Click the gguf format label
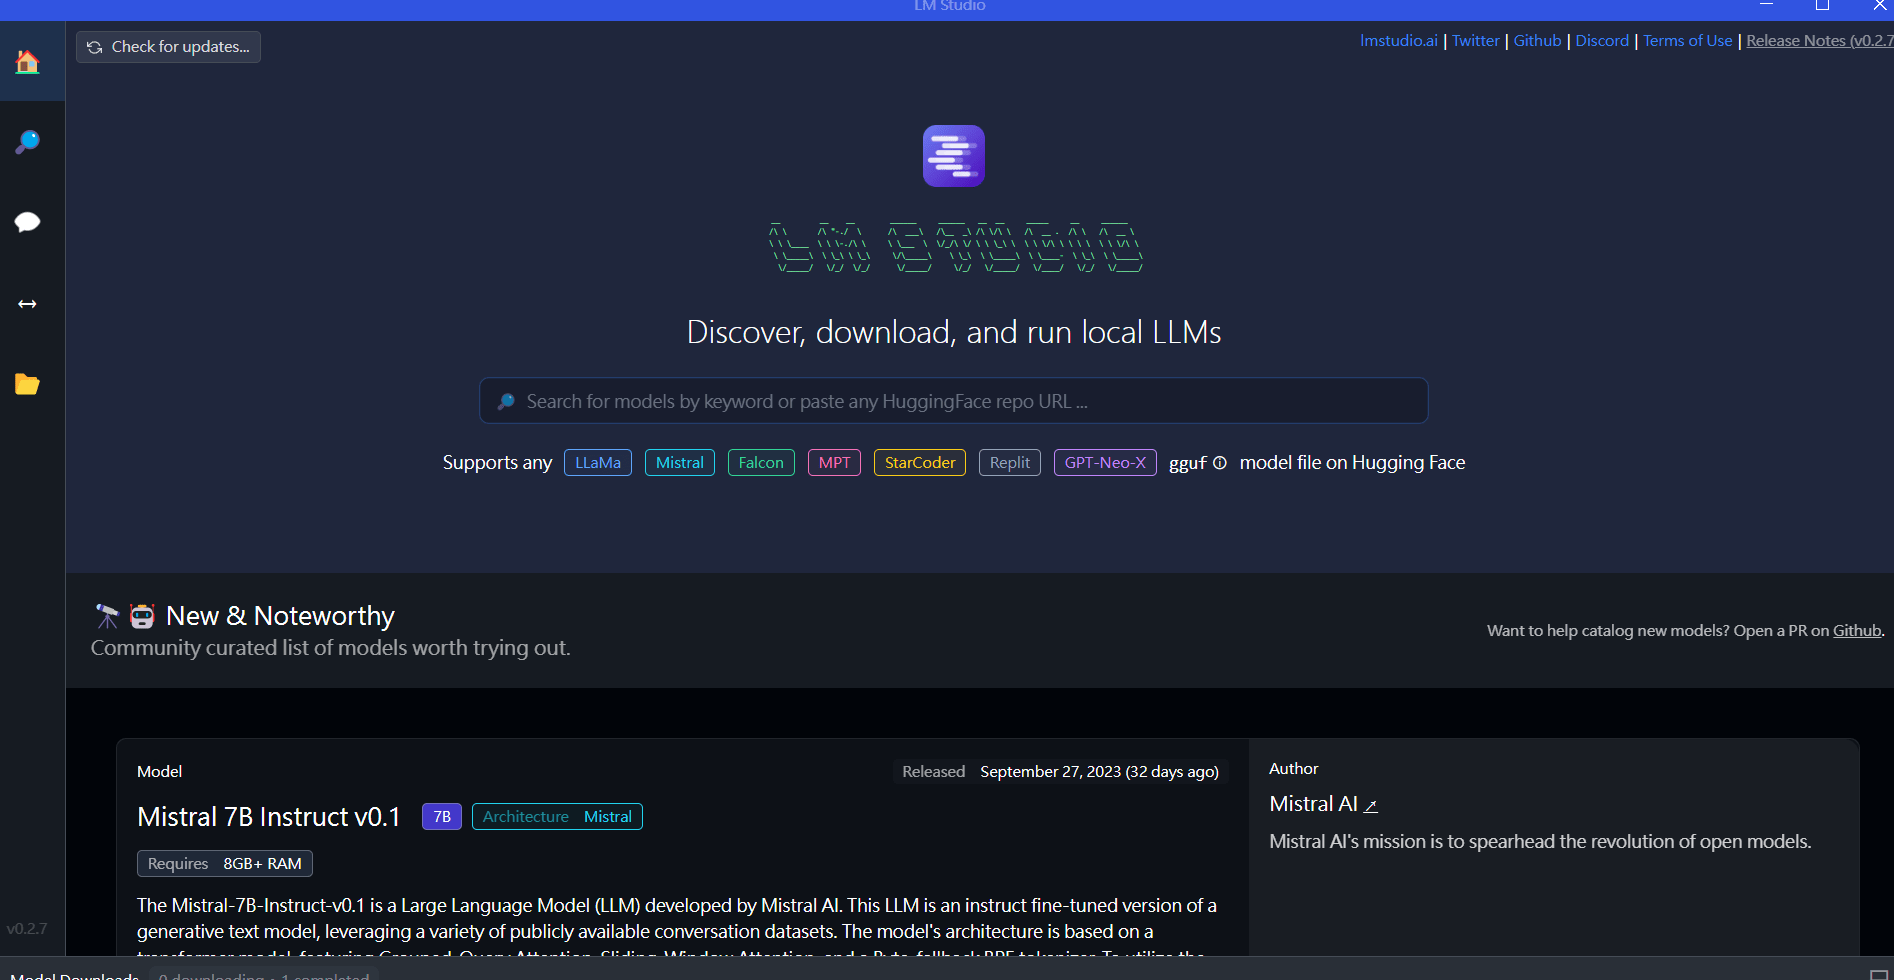Image resolution: width=1894 pixels, height=980 pixels. click(x=1188, y=463)
